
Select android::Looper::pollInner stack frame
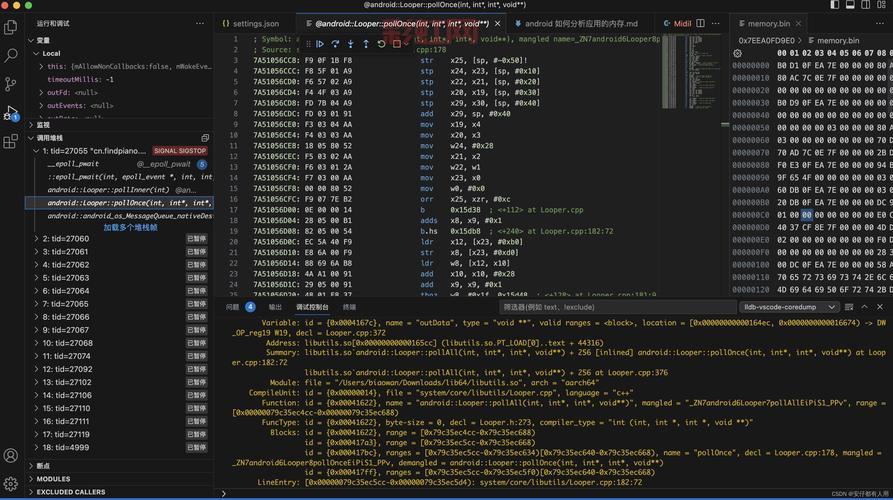tap(120, 190)
